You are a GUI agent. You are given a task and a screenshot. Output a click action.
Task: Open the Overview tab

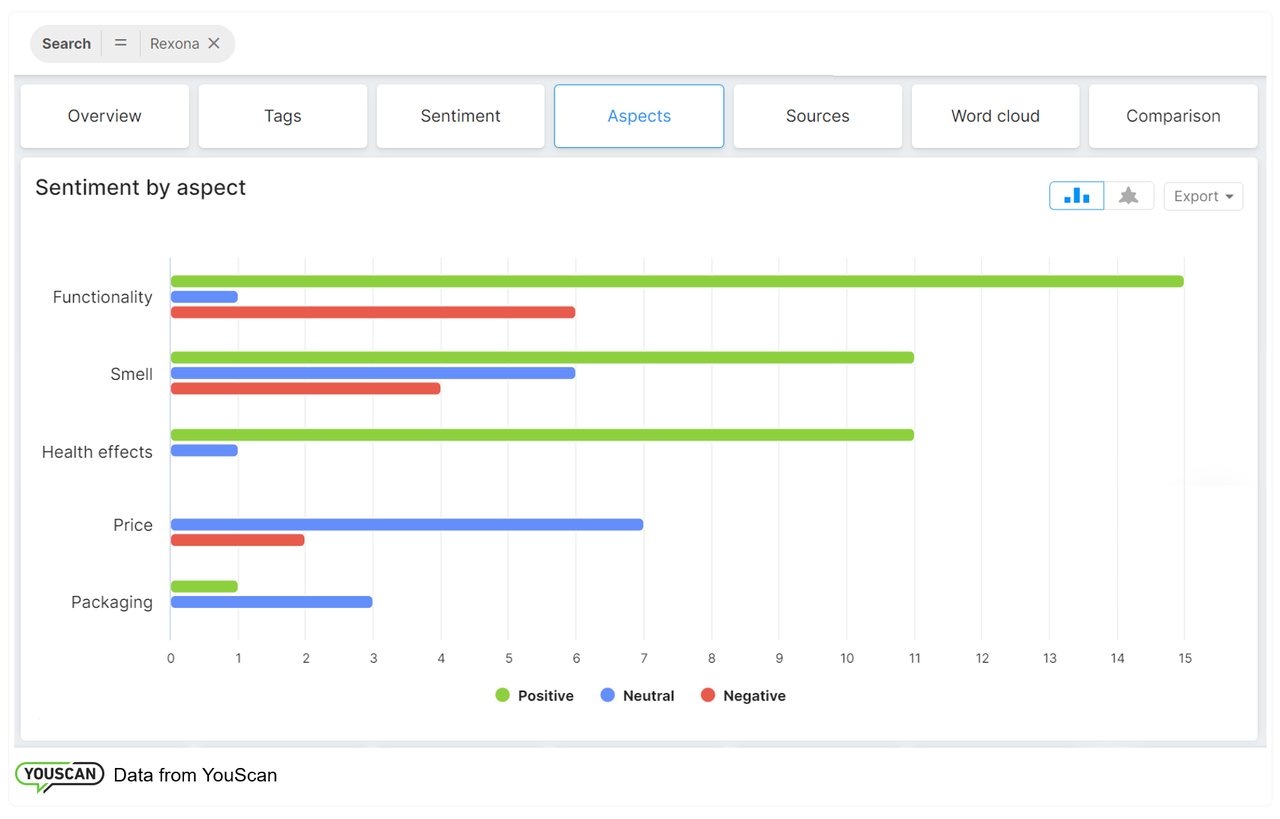105,116
